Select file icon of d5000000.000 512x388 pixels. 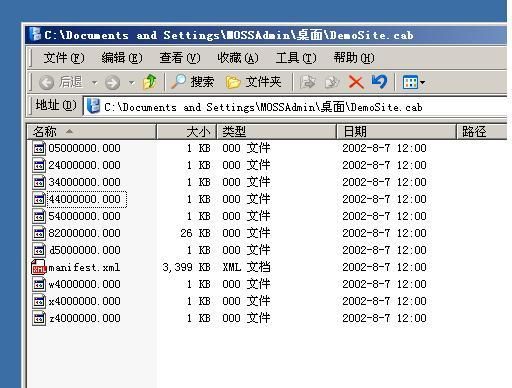coord(39,250)
